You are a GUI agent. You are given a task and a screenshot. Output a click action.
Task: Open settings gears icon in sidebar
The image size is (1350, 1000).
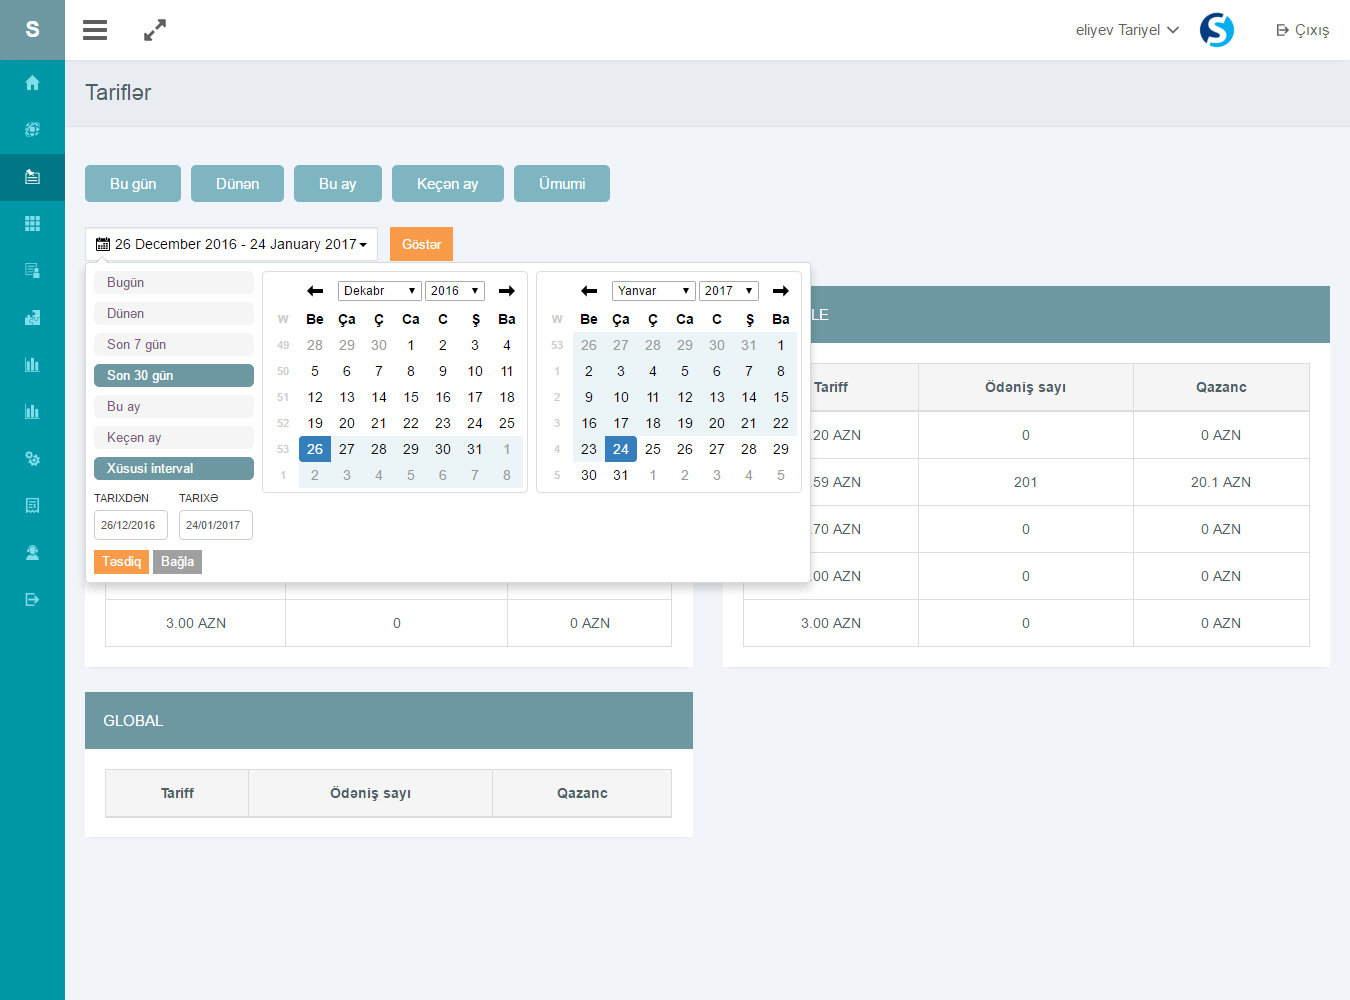[x=32, y=459]
